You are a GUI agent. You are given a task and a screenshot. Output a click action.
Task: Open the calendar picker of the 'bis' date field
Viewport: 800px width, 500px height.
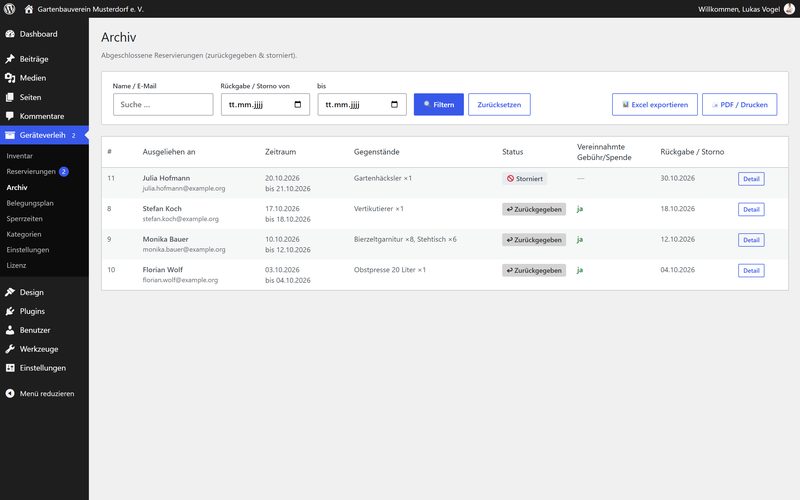394,105
